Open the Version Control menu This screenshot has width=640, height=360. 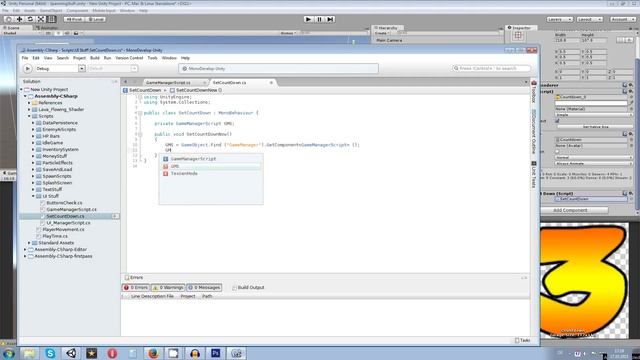click(129, 58)
